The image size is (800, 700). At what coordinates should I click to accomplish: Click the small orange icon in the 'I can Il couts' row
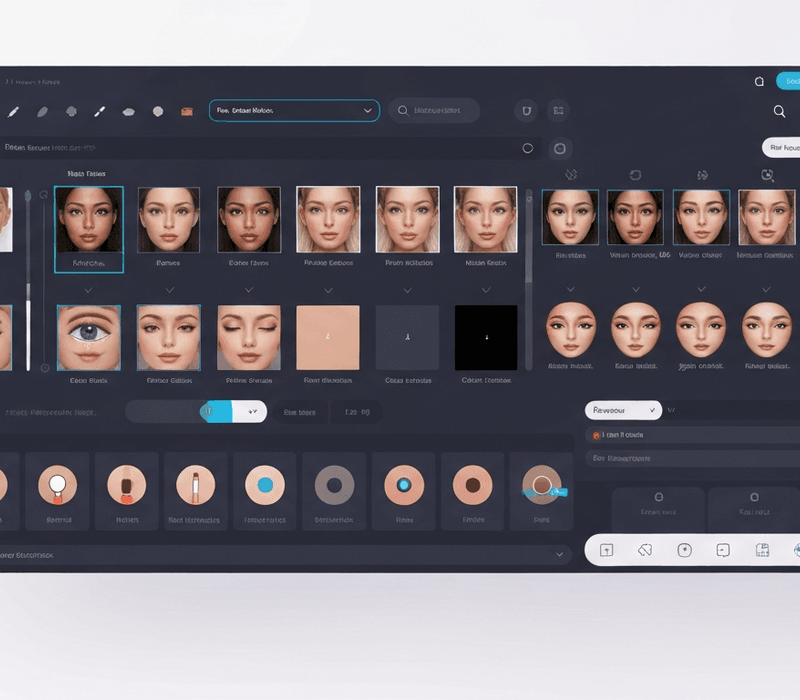click(595, 435)
